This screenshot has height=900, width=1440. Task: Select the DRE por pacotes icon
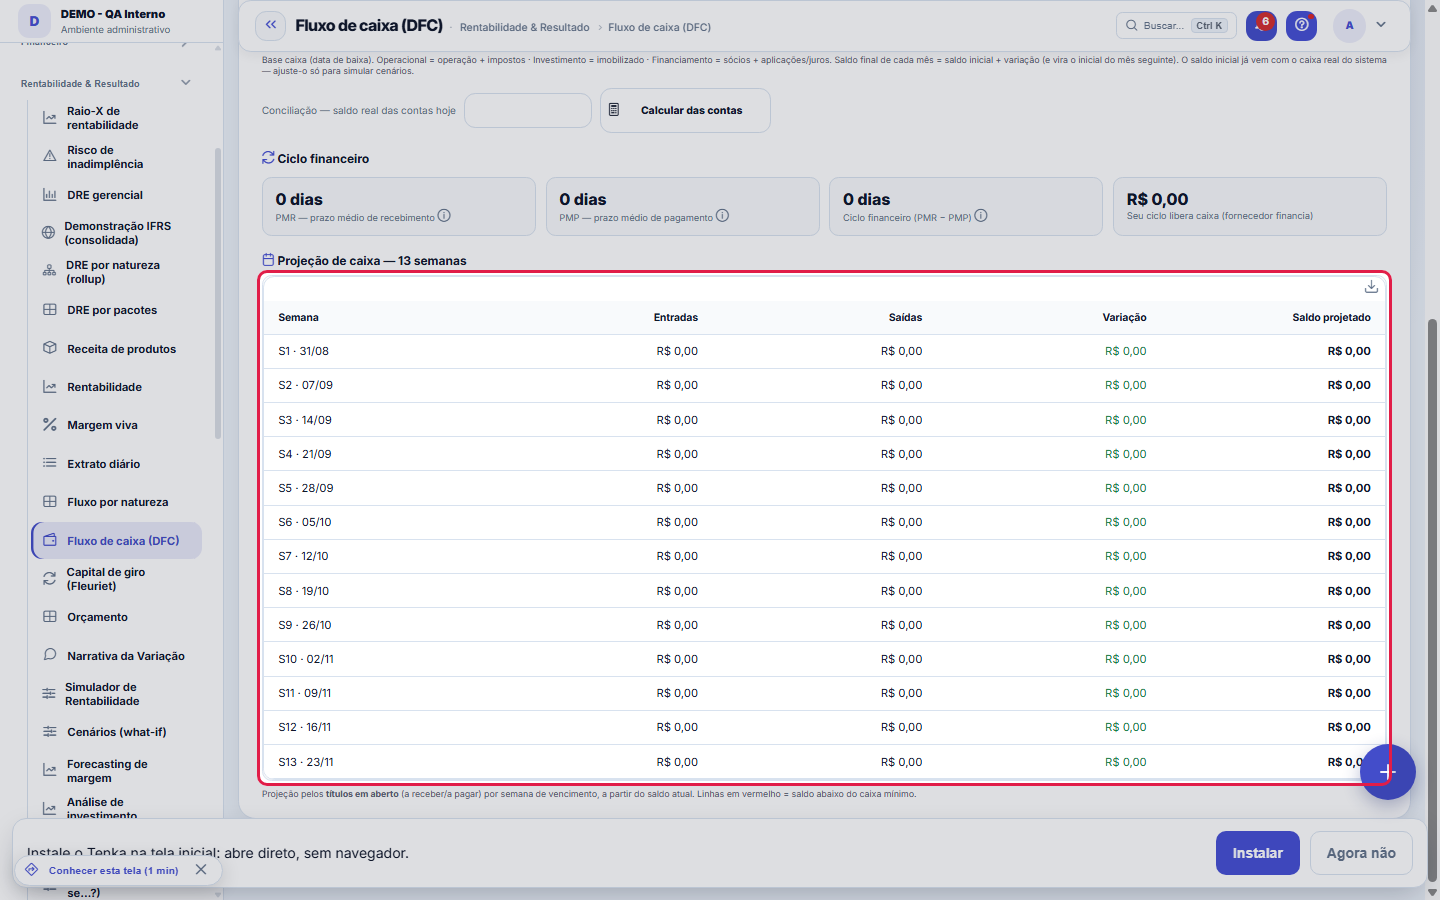pos(50,310)
